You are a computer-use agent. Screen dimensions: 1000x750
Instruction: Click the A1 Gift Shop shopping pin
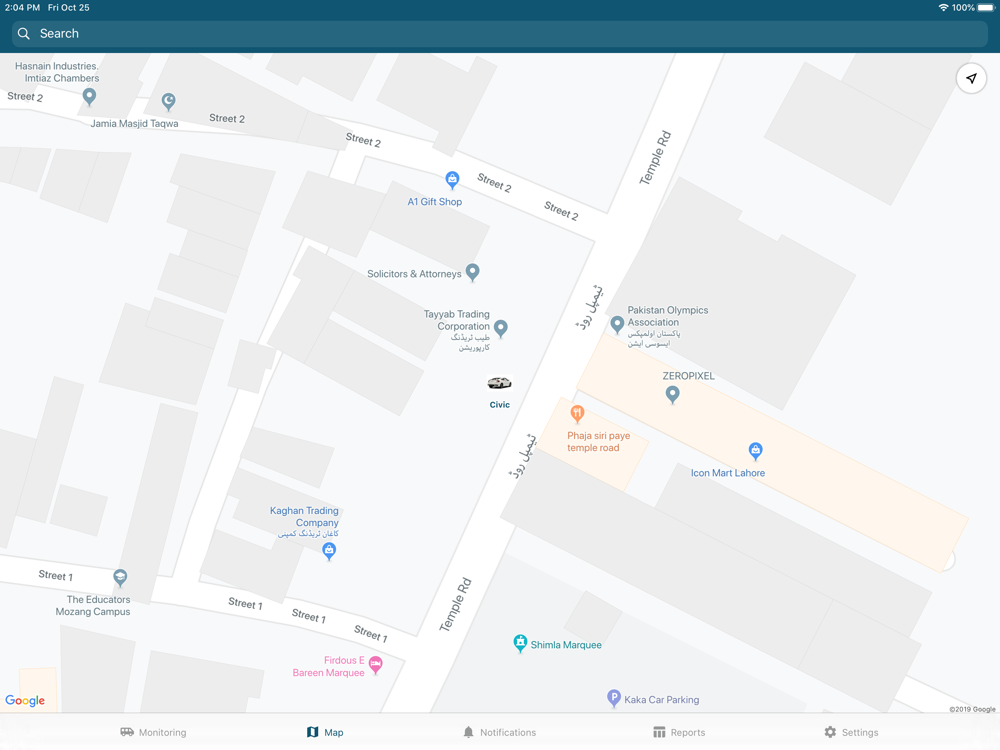coord(452,180)
